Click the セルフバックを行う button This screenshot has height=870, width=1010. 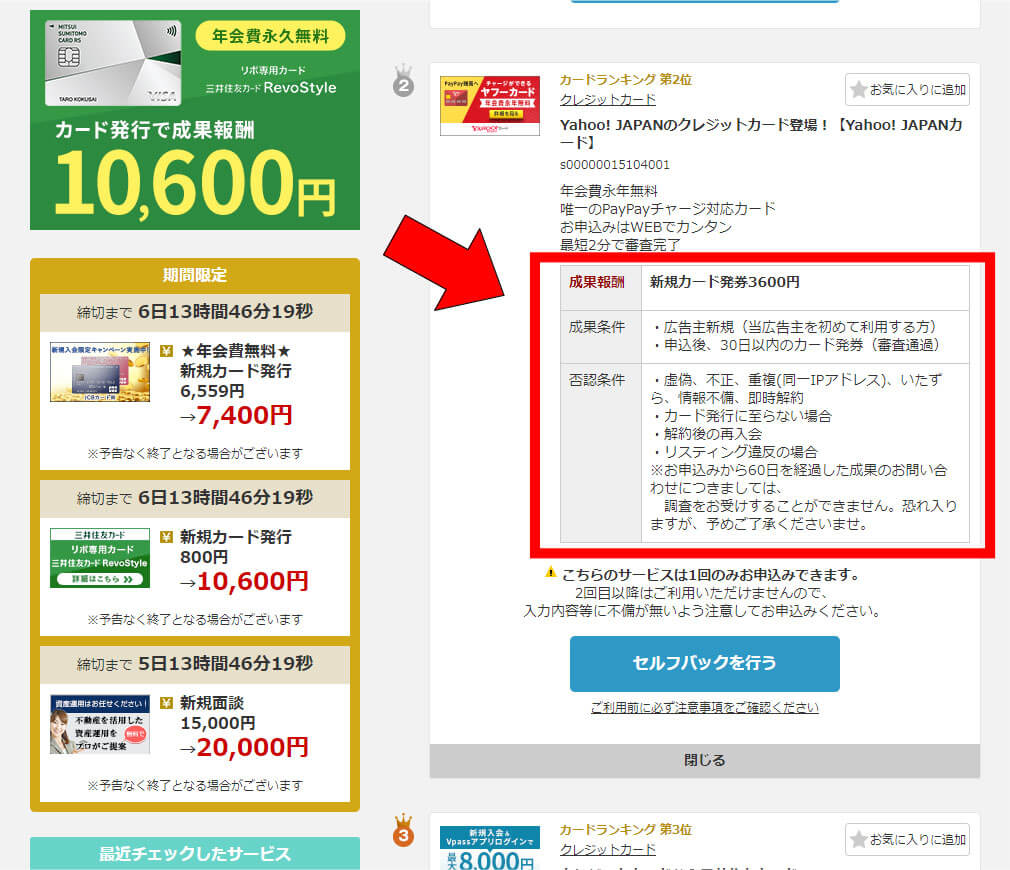(x=705, y=663)
